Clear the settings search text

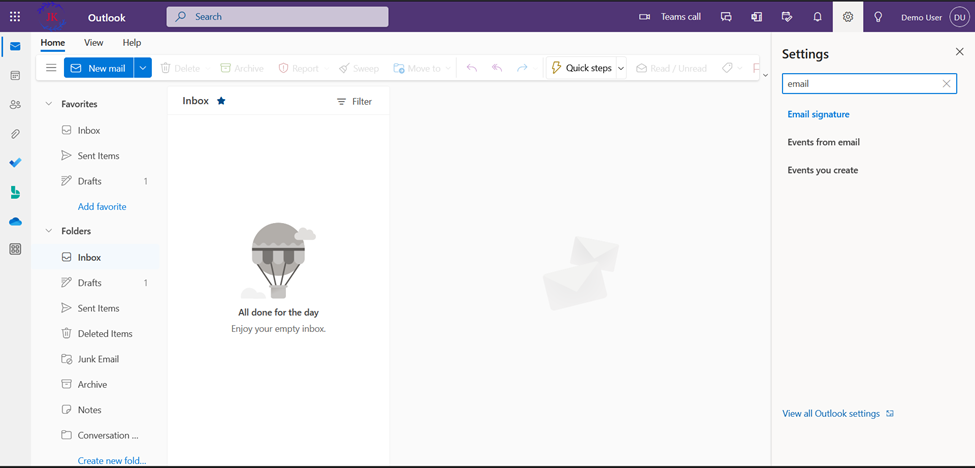946,83
